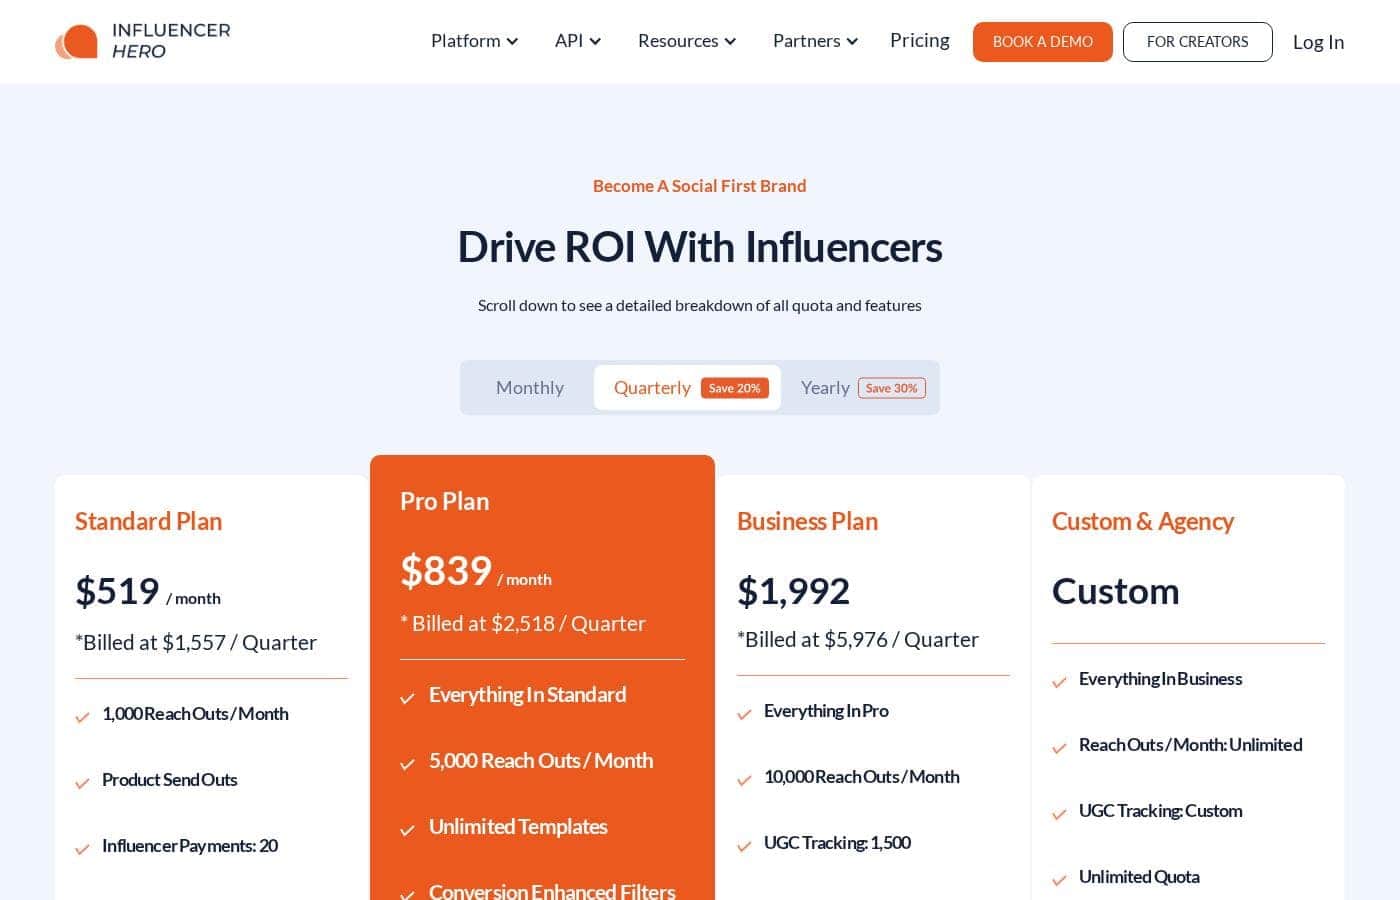
Task: Click checkmark next to Influencer Payments: 20
Action: click(x=83, y=849)
